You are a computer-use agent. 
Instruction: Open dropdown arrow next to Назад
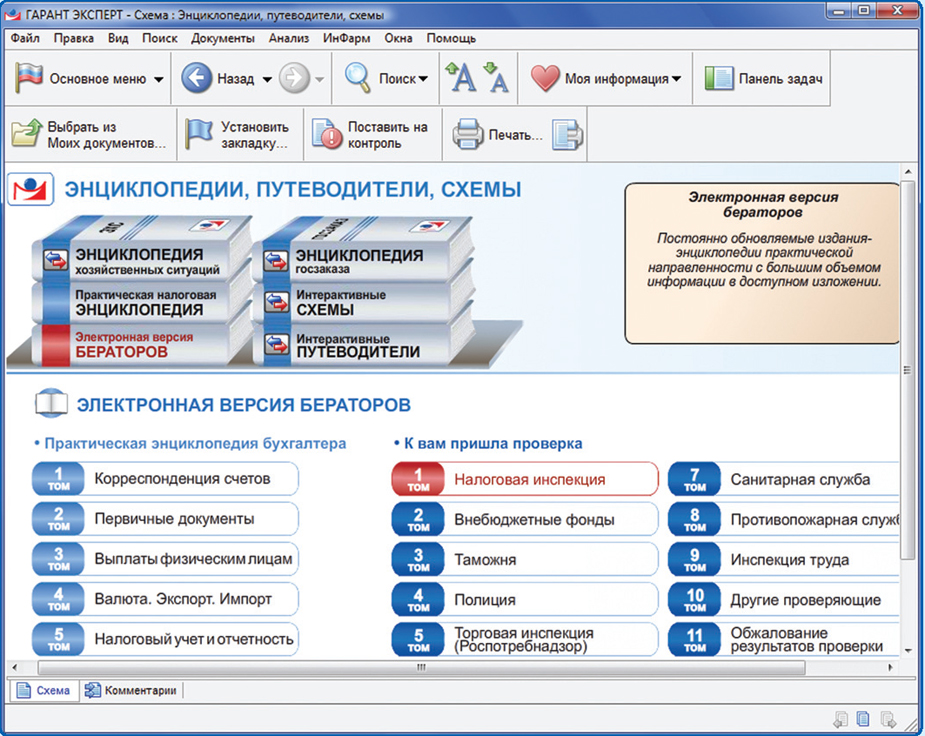click(267, 80)
